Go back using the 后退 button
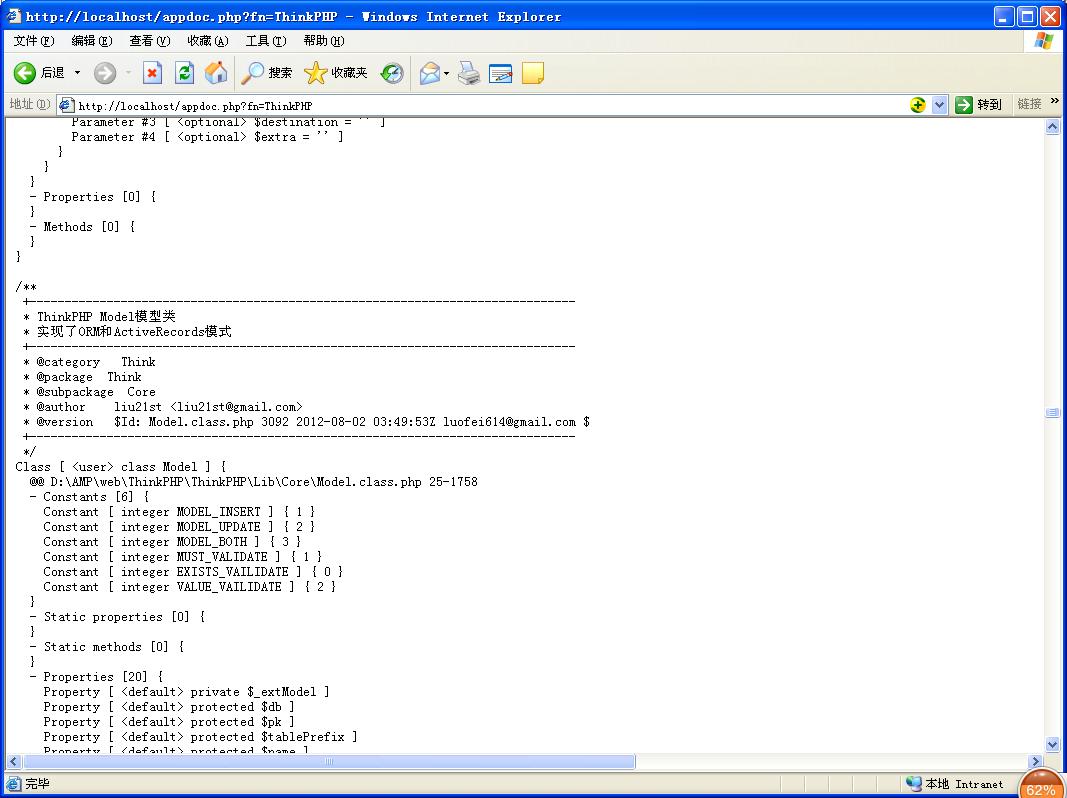The width and height of the screenshot is (1067, 798). (39, 73)
